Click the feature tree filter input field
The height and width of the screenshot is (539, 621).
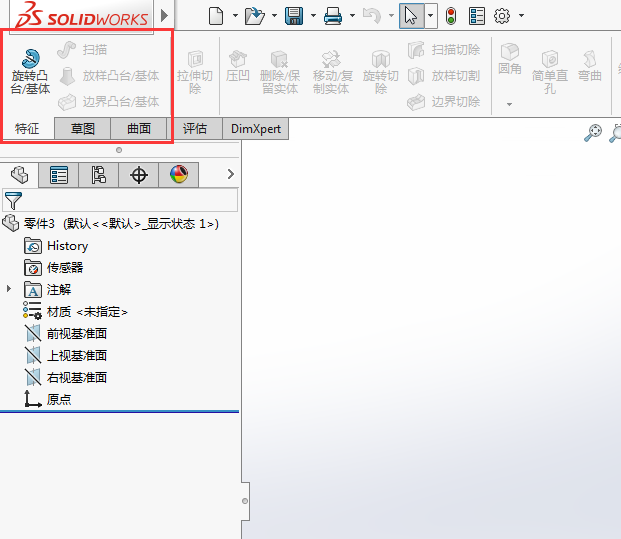tap(120, 200)
